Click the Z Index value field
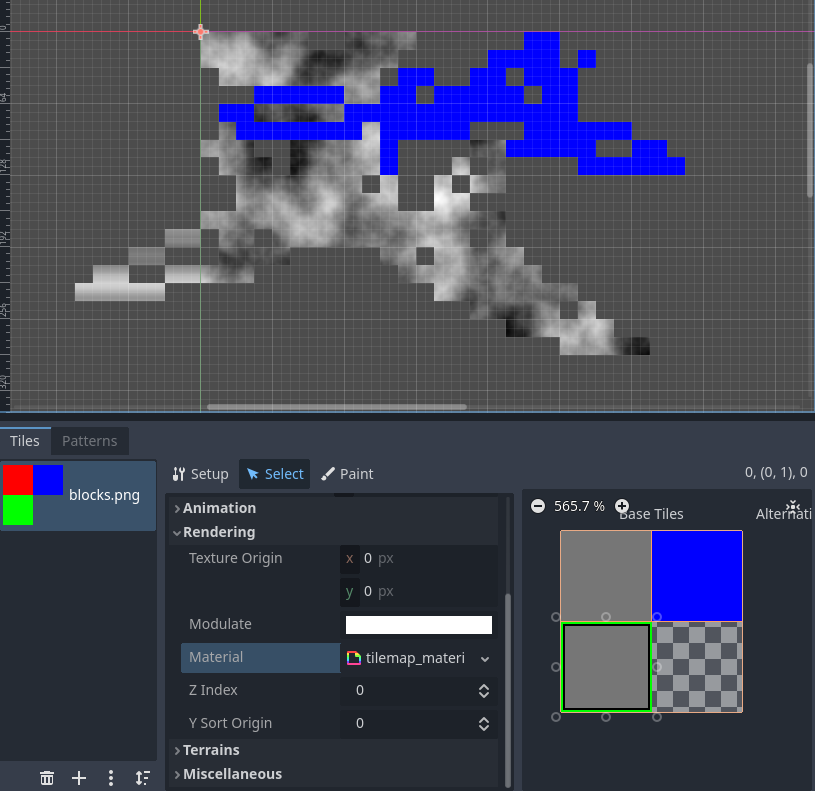The image size is (815, 791). (410, 691)
